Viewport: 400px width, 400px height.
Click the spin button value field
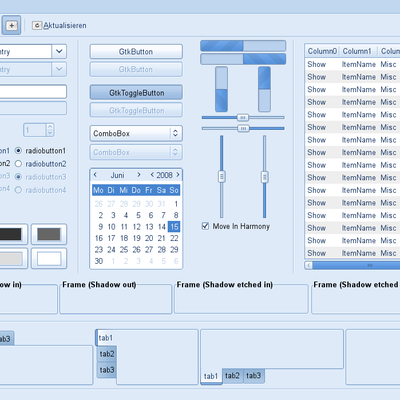[35, 130]
